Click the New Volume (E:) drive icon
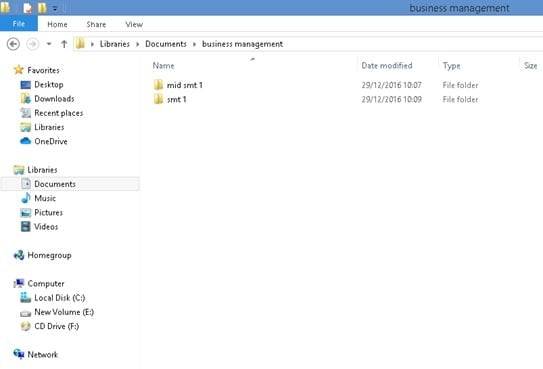Screen dimensions: 543x369 (x=26, y=313)
